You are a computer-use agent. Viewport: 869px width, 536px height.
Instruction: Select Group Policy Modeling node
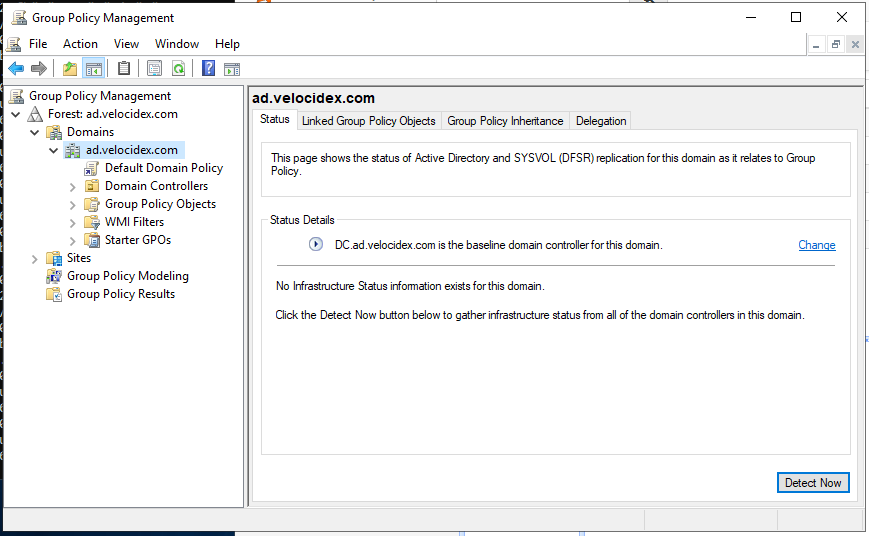(127, 276)
